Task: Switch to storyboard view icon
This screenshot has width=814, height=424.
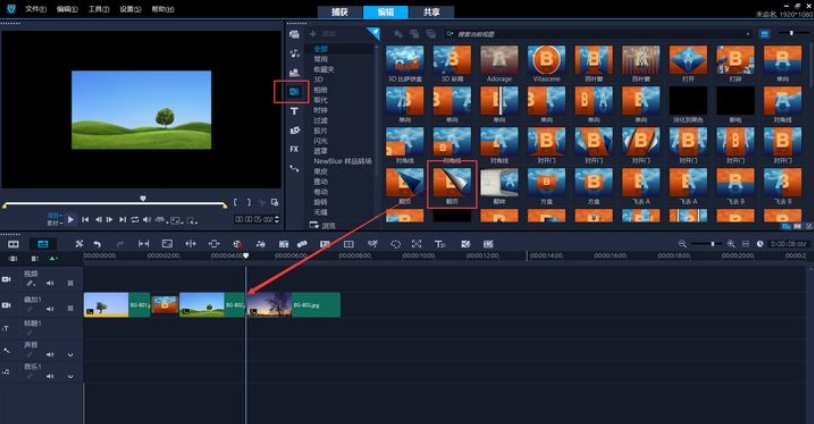Action: tap(14, 243)
